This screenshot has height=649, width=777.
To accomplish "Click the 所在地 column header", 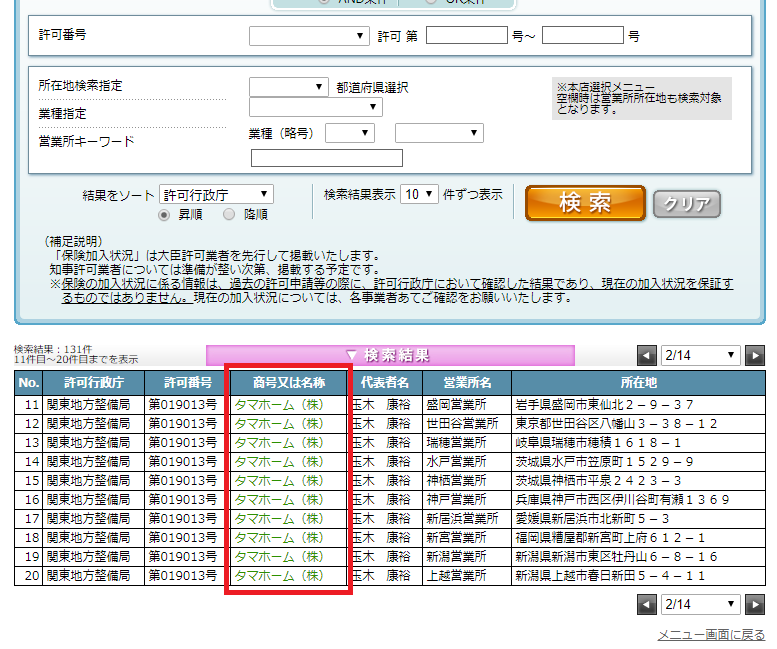I will click(x=638, y=382).
